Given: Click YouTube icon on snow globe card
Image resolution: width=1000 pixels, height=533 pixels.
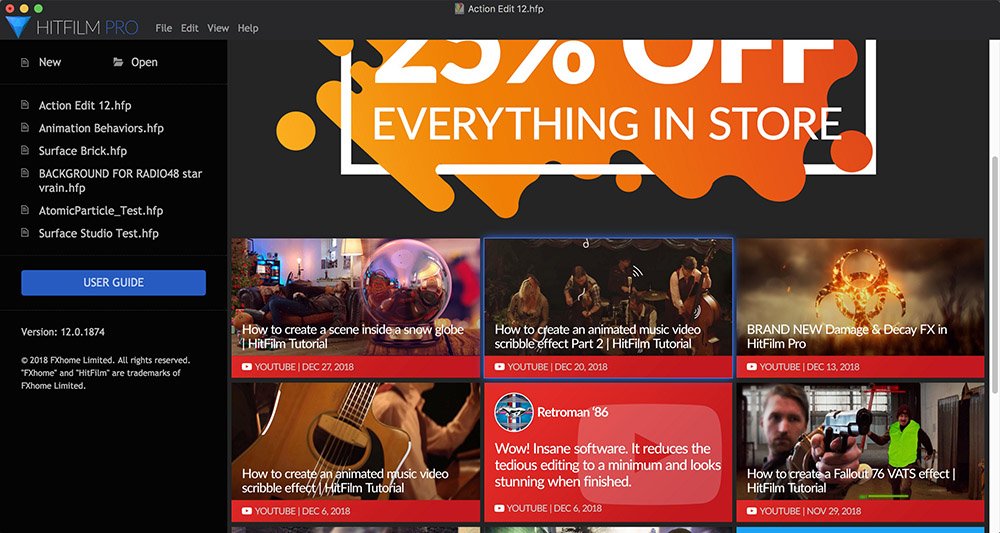Looking at the screenshot, I should pyautogui.click(x=246, y=367).
